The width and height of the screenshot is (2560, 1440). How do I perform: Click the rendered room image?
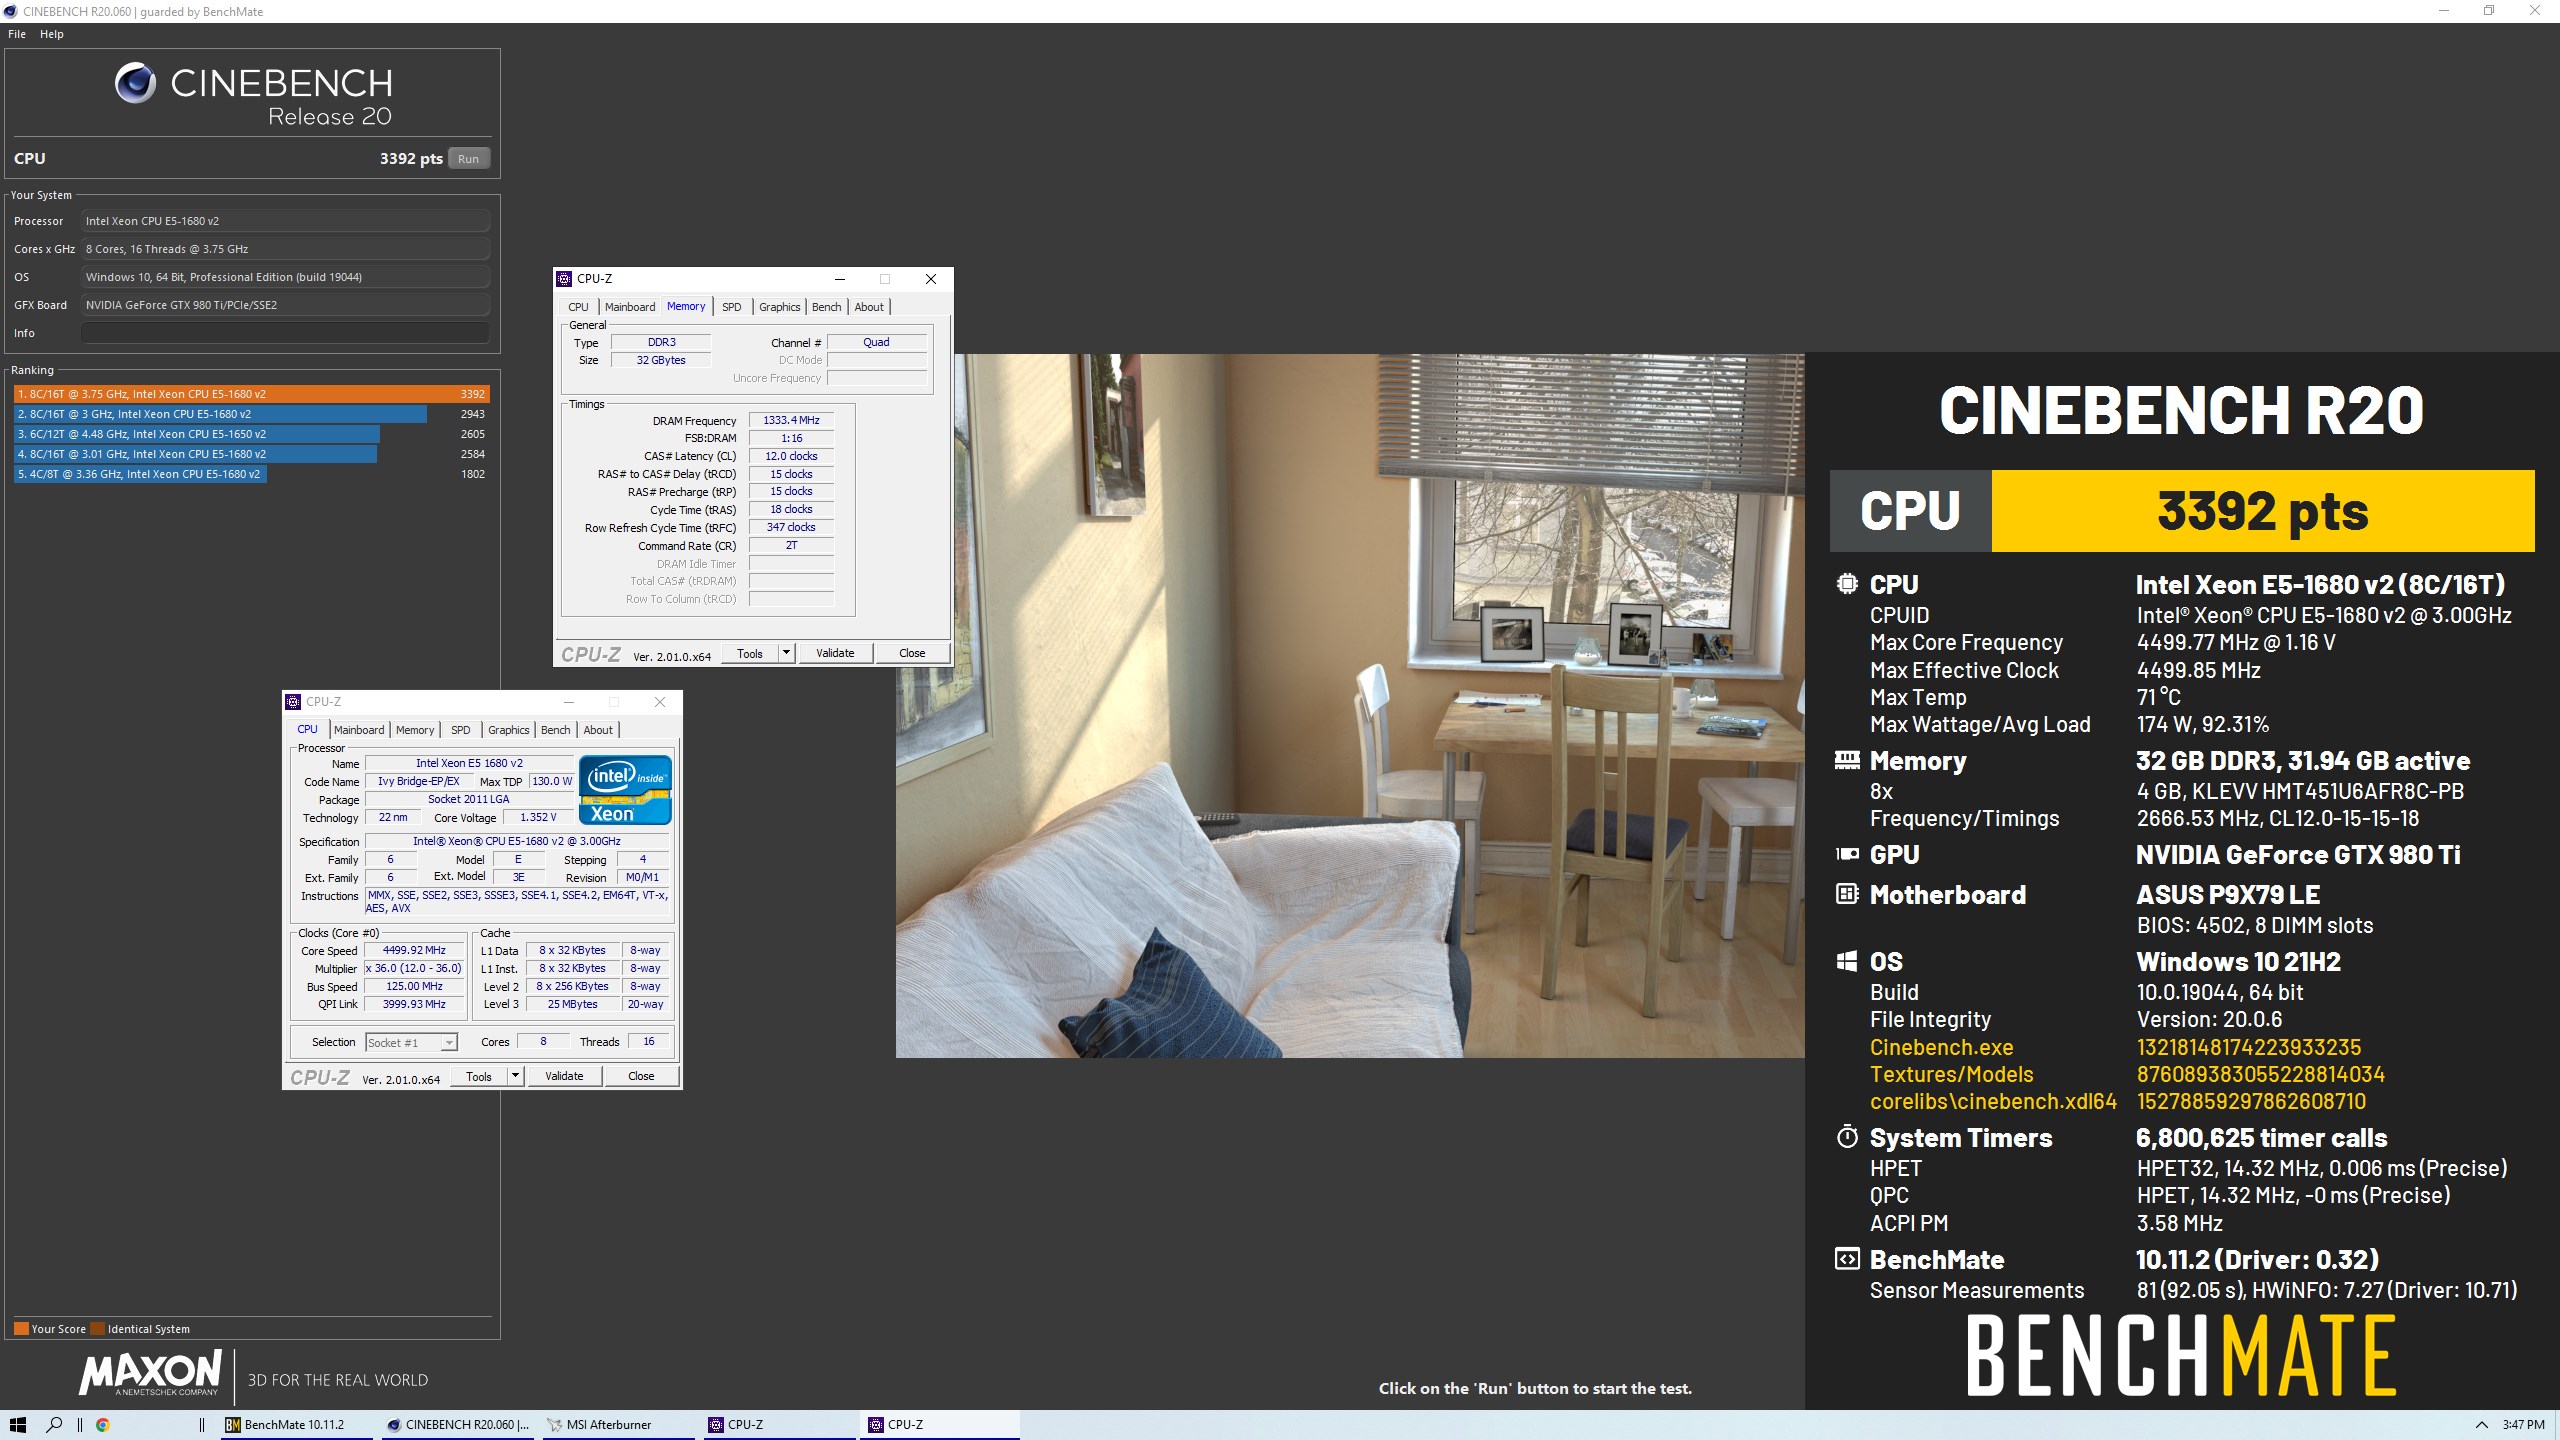(x=1350, y=705)
